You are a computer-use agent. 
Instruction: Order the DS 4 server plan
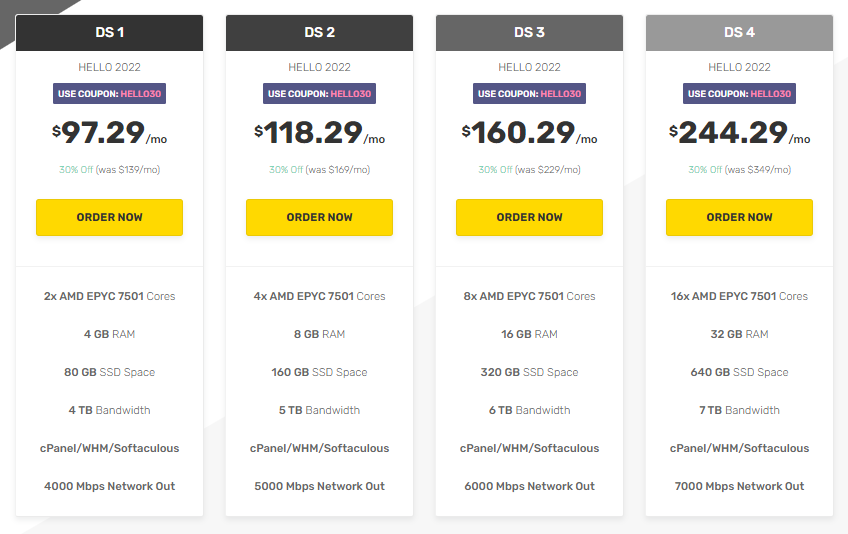click(739, 217)
